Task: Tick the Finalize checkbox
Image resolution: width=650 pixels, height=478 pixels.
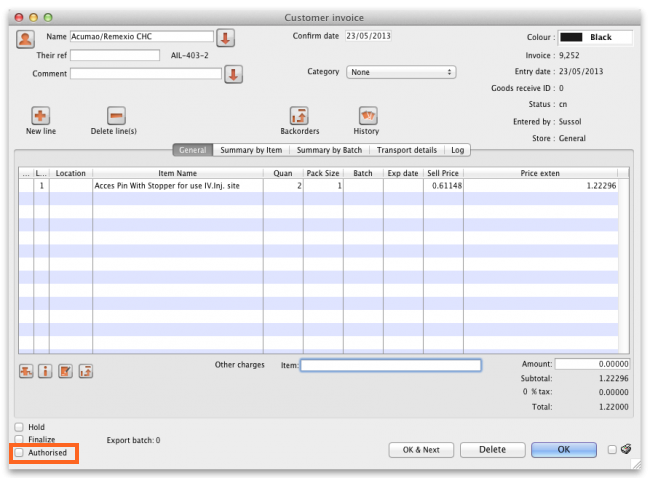Action: click(20, 440)
